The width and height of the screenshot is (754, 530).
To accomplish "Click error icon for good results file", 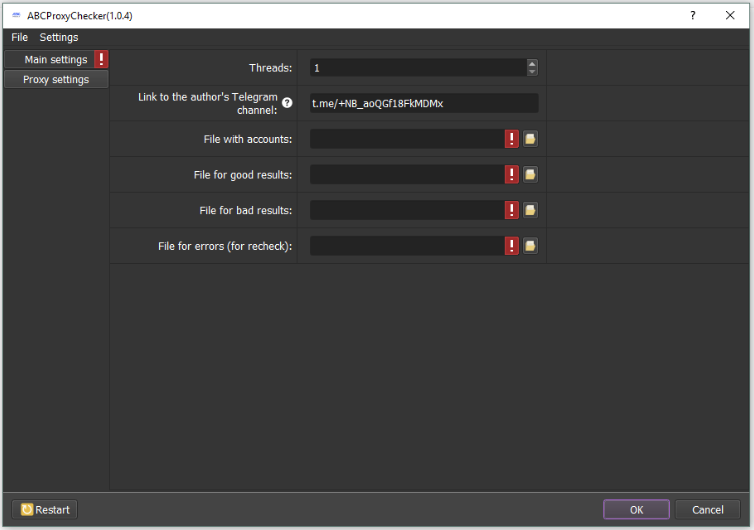I will point(512,175).
